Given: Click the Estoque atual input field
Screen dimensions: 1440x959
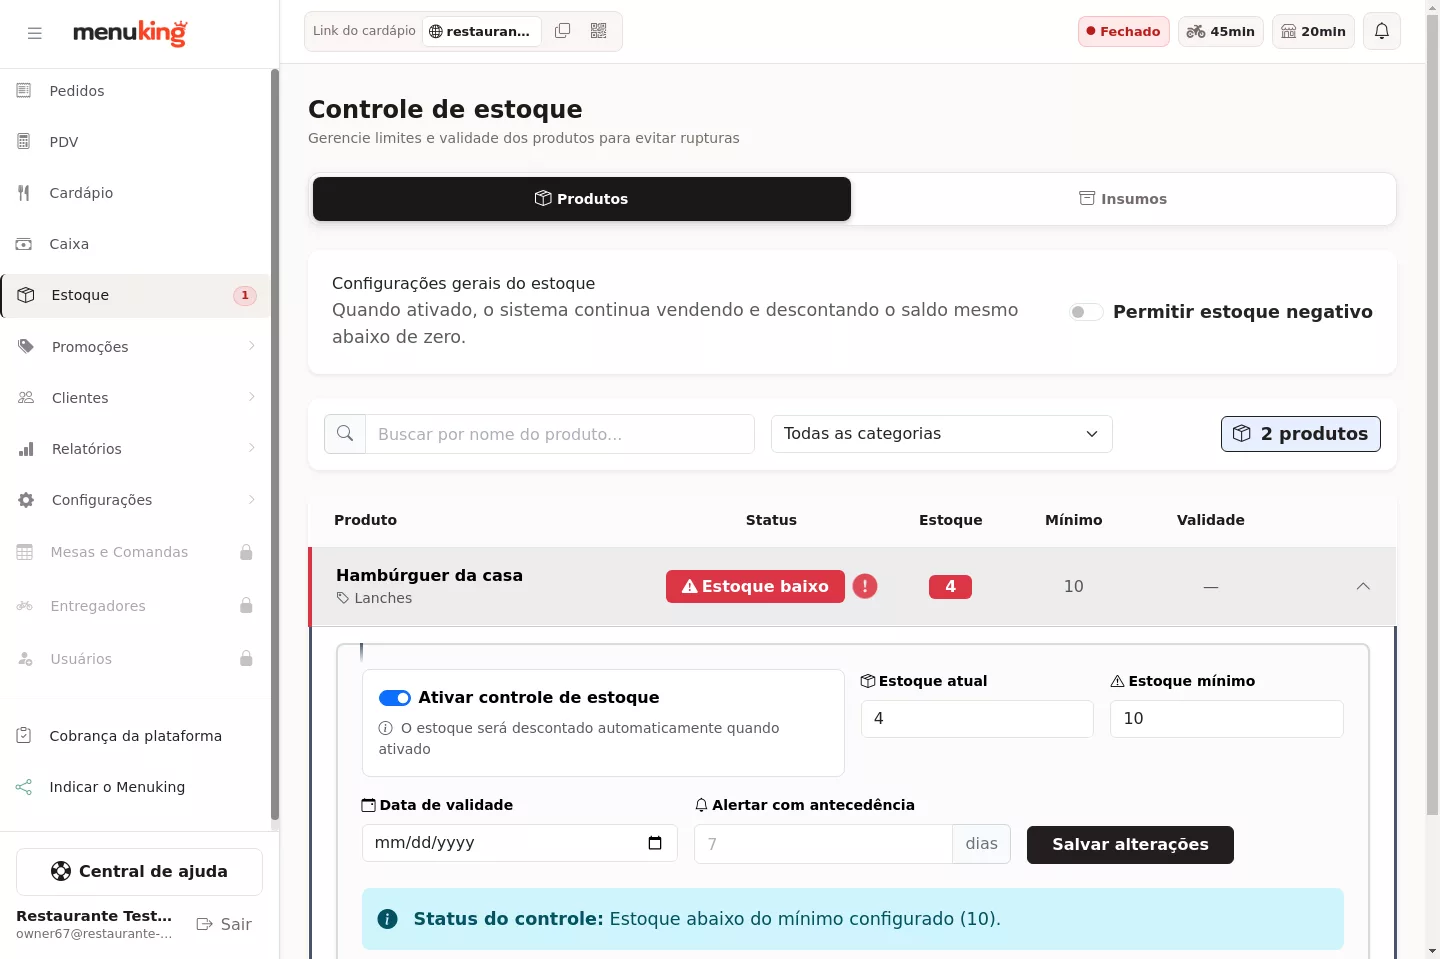Looking at the screenshot, I should (977, 719).
